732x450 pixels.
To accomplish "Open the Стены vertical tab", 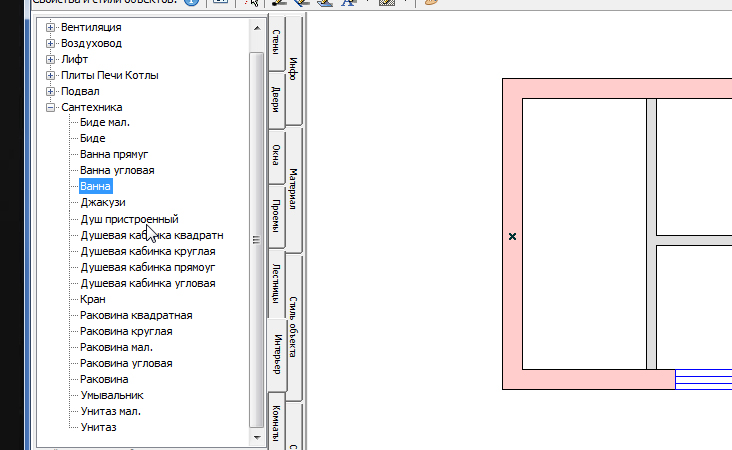I will pos(274,41).
